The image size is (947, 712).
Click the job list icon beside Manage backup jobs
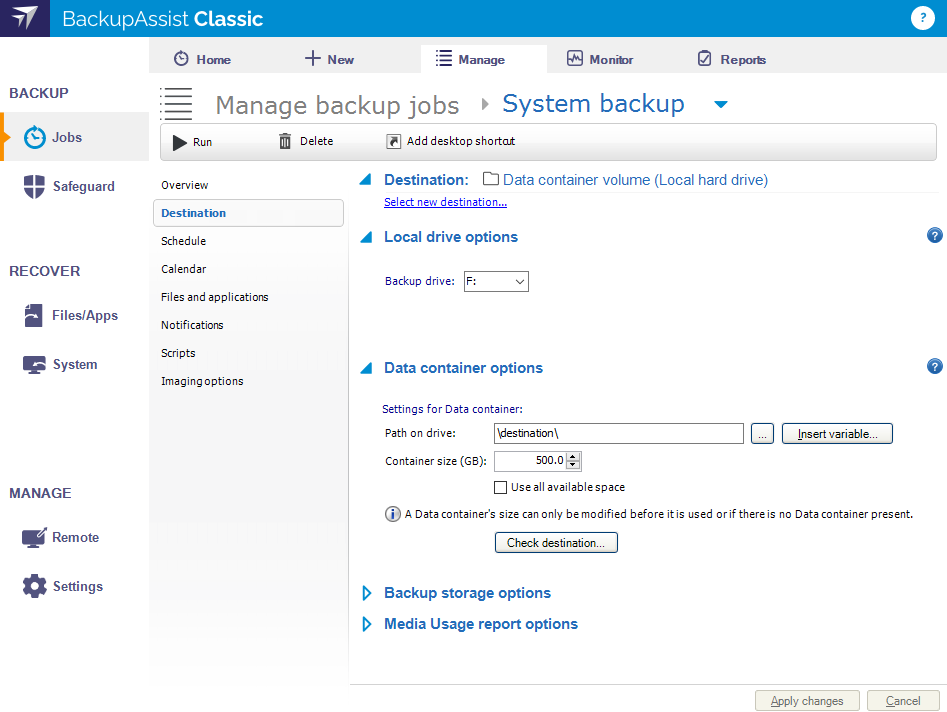176,103
